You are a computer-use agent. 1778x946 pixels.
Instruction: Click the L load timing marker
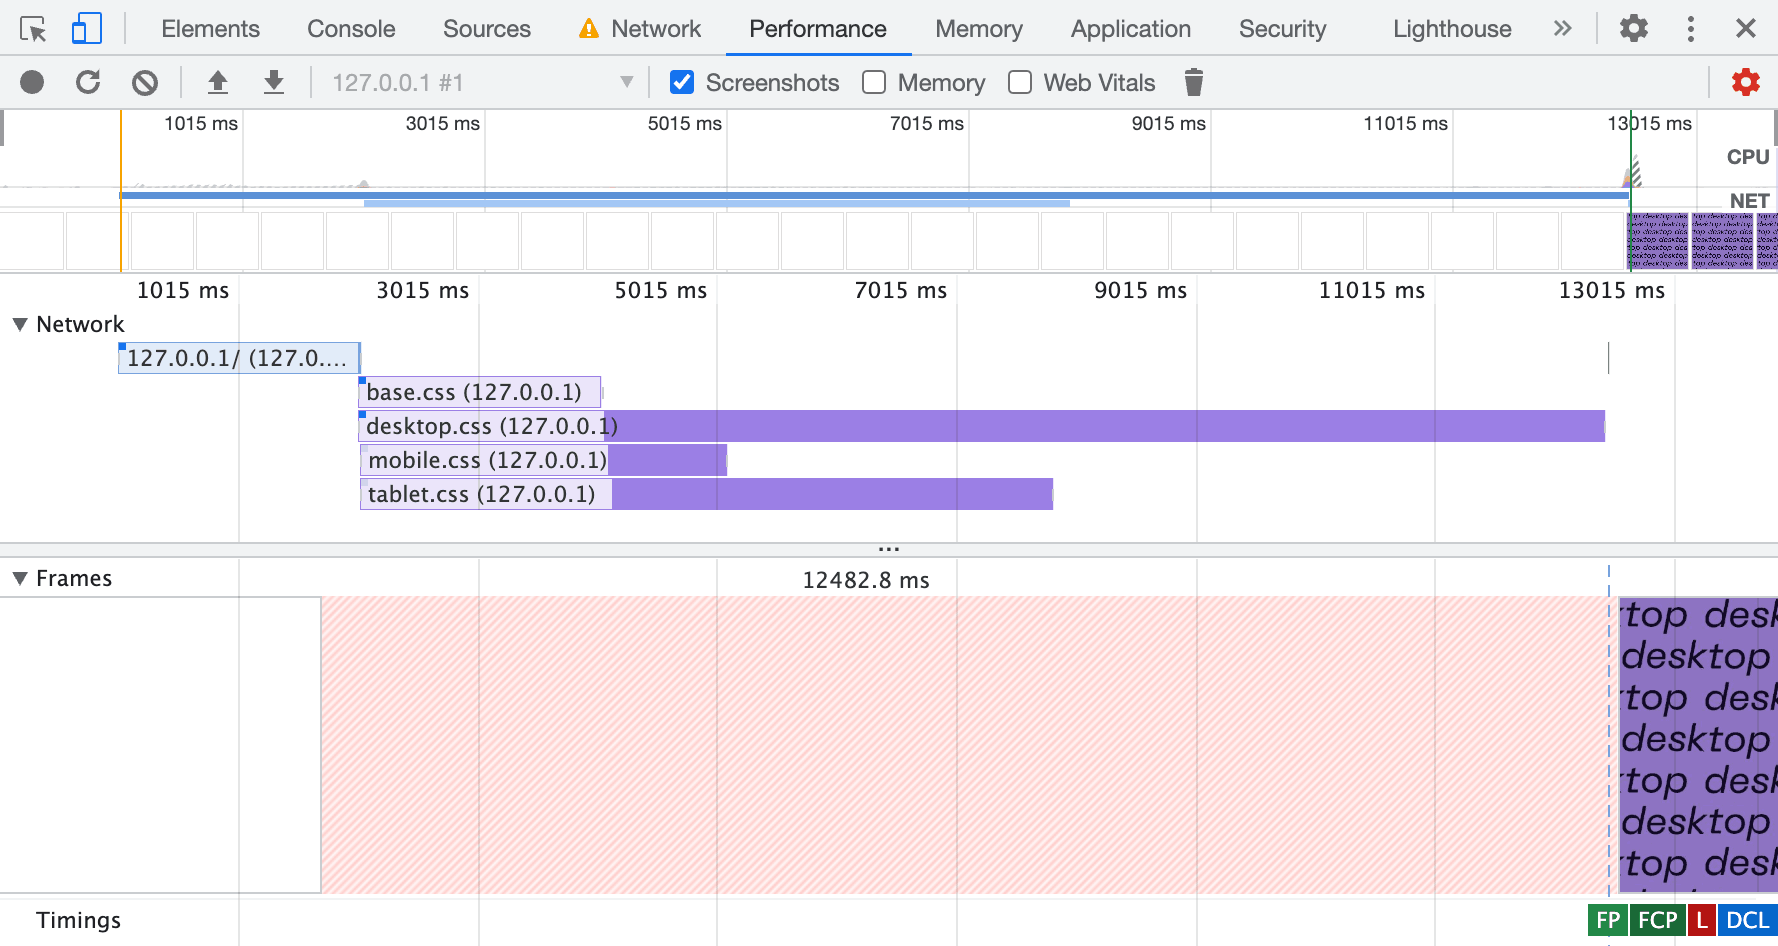1702,920
